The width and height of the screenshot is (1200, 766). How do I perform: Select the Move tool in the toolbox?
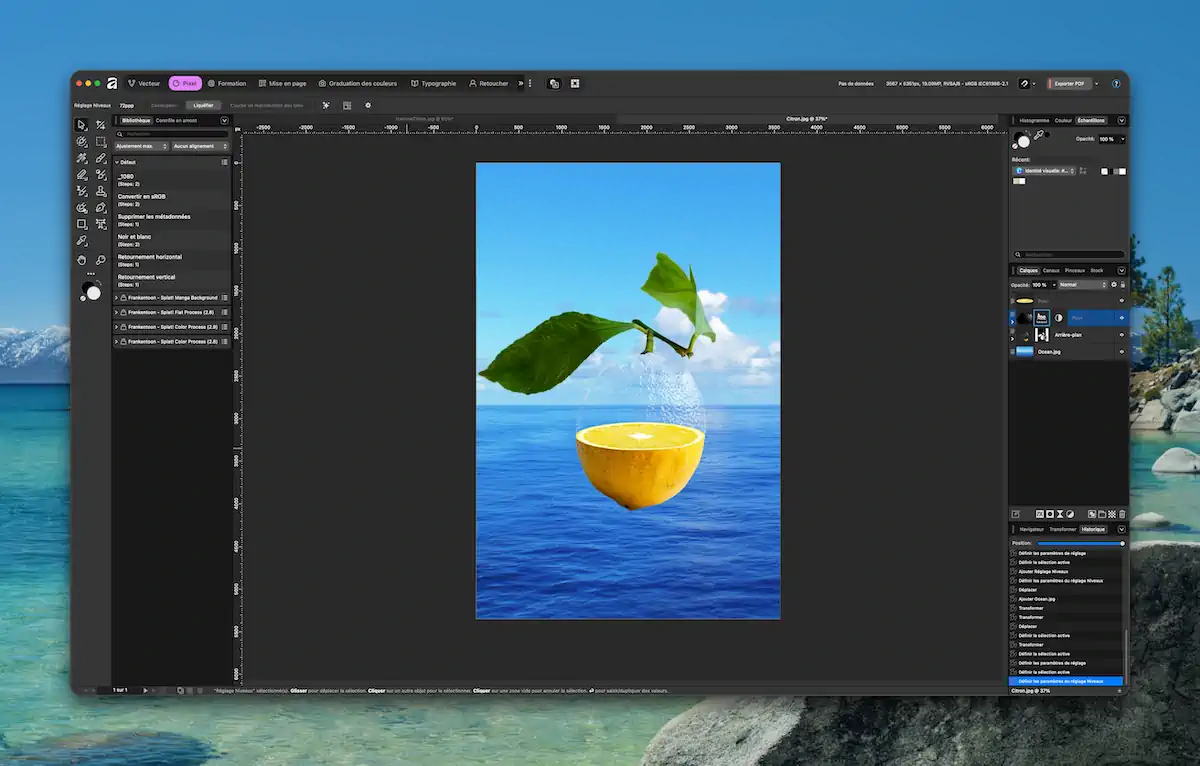[82, 125]
